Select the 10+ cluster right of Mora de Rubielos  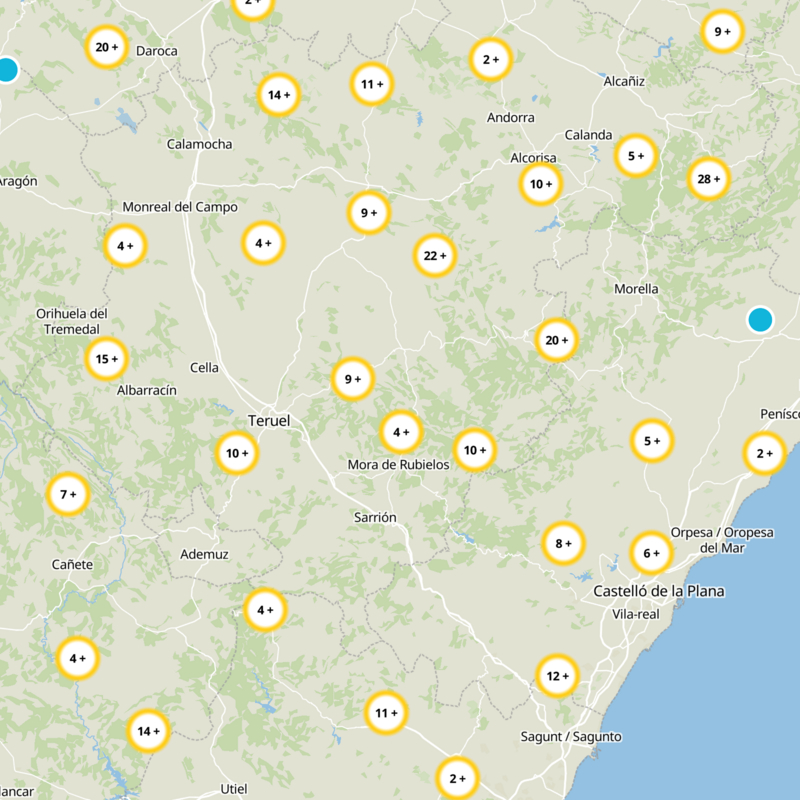[474, 450]
